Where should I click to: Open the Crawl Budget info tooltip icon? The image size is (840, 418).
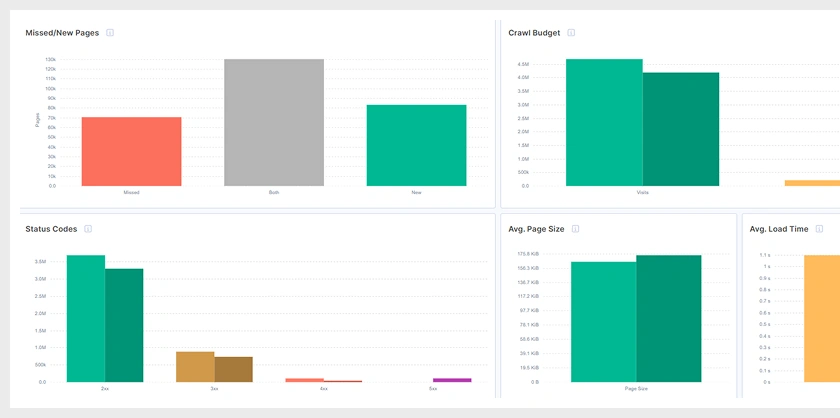pos(571,33)
